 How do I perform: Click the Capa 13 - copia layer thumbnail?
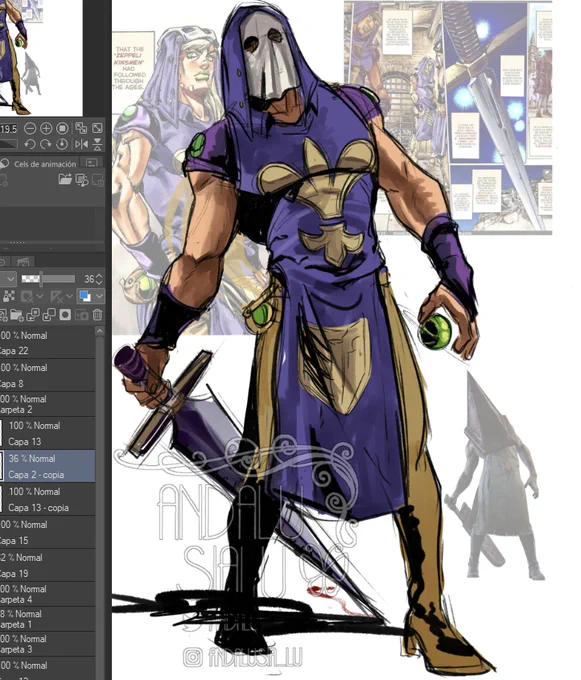click(x=1, y=499)
